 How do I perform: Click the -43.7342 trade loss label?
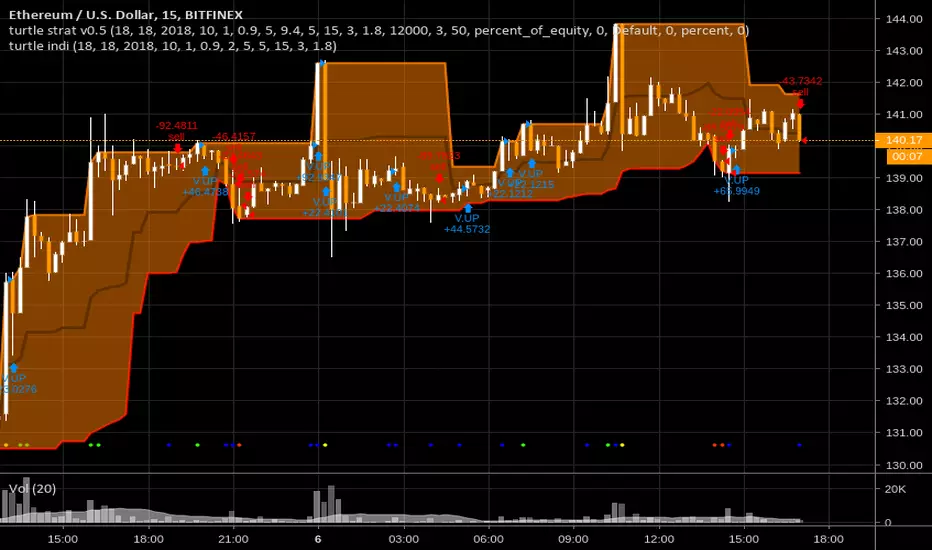801,81
